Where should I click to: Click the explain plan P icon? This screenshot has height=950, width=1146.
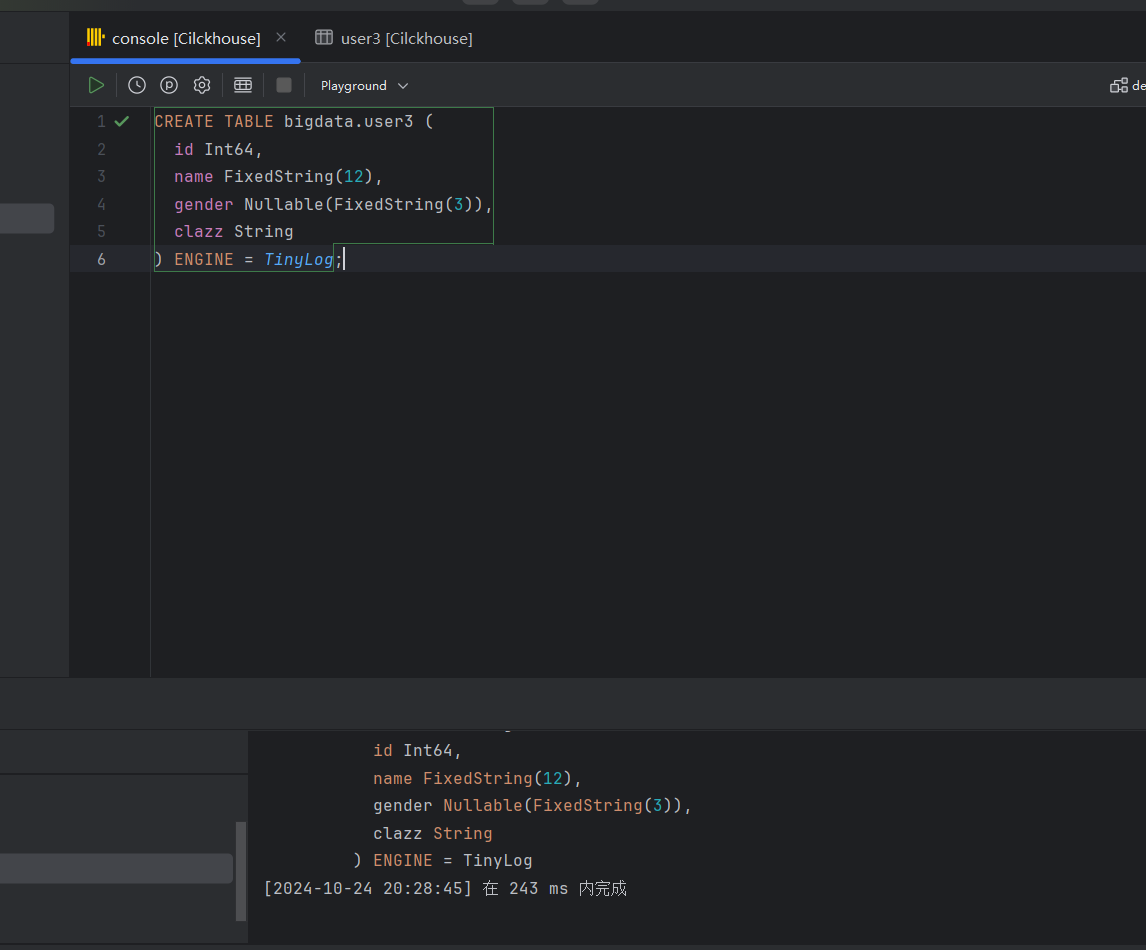pos(169,86)
